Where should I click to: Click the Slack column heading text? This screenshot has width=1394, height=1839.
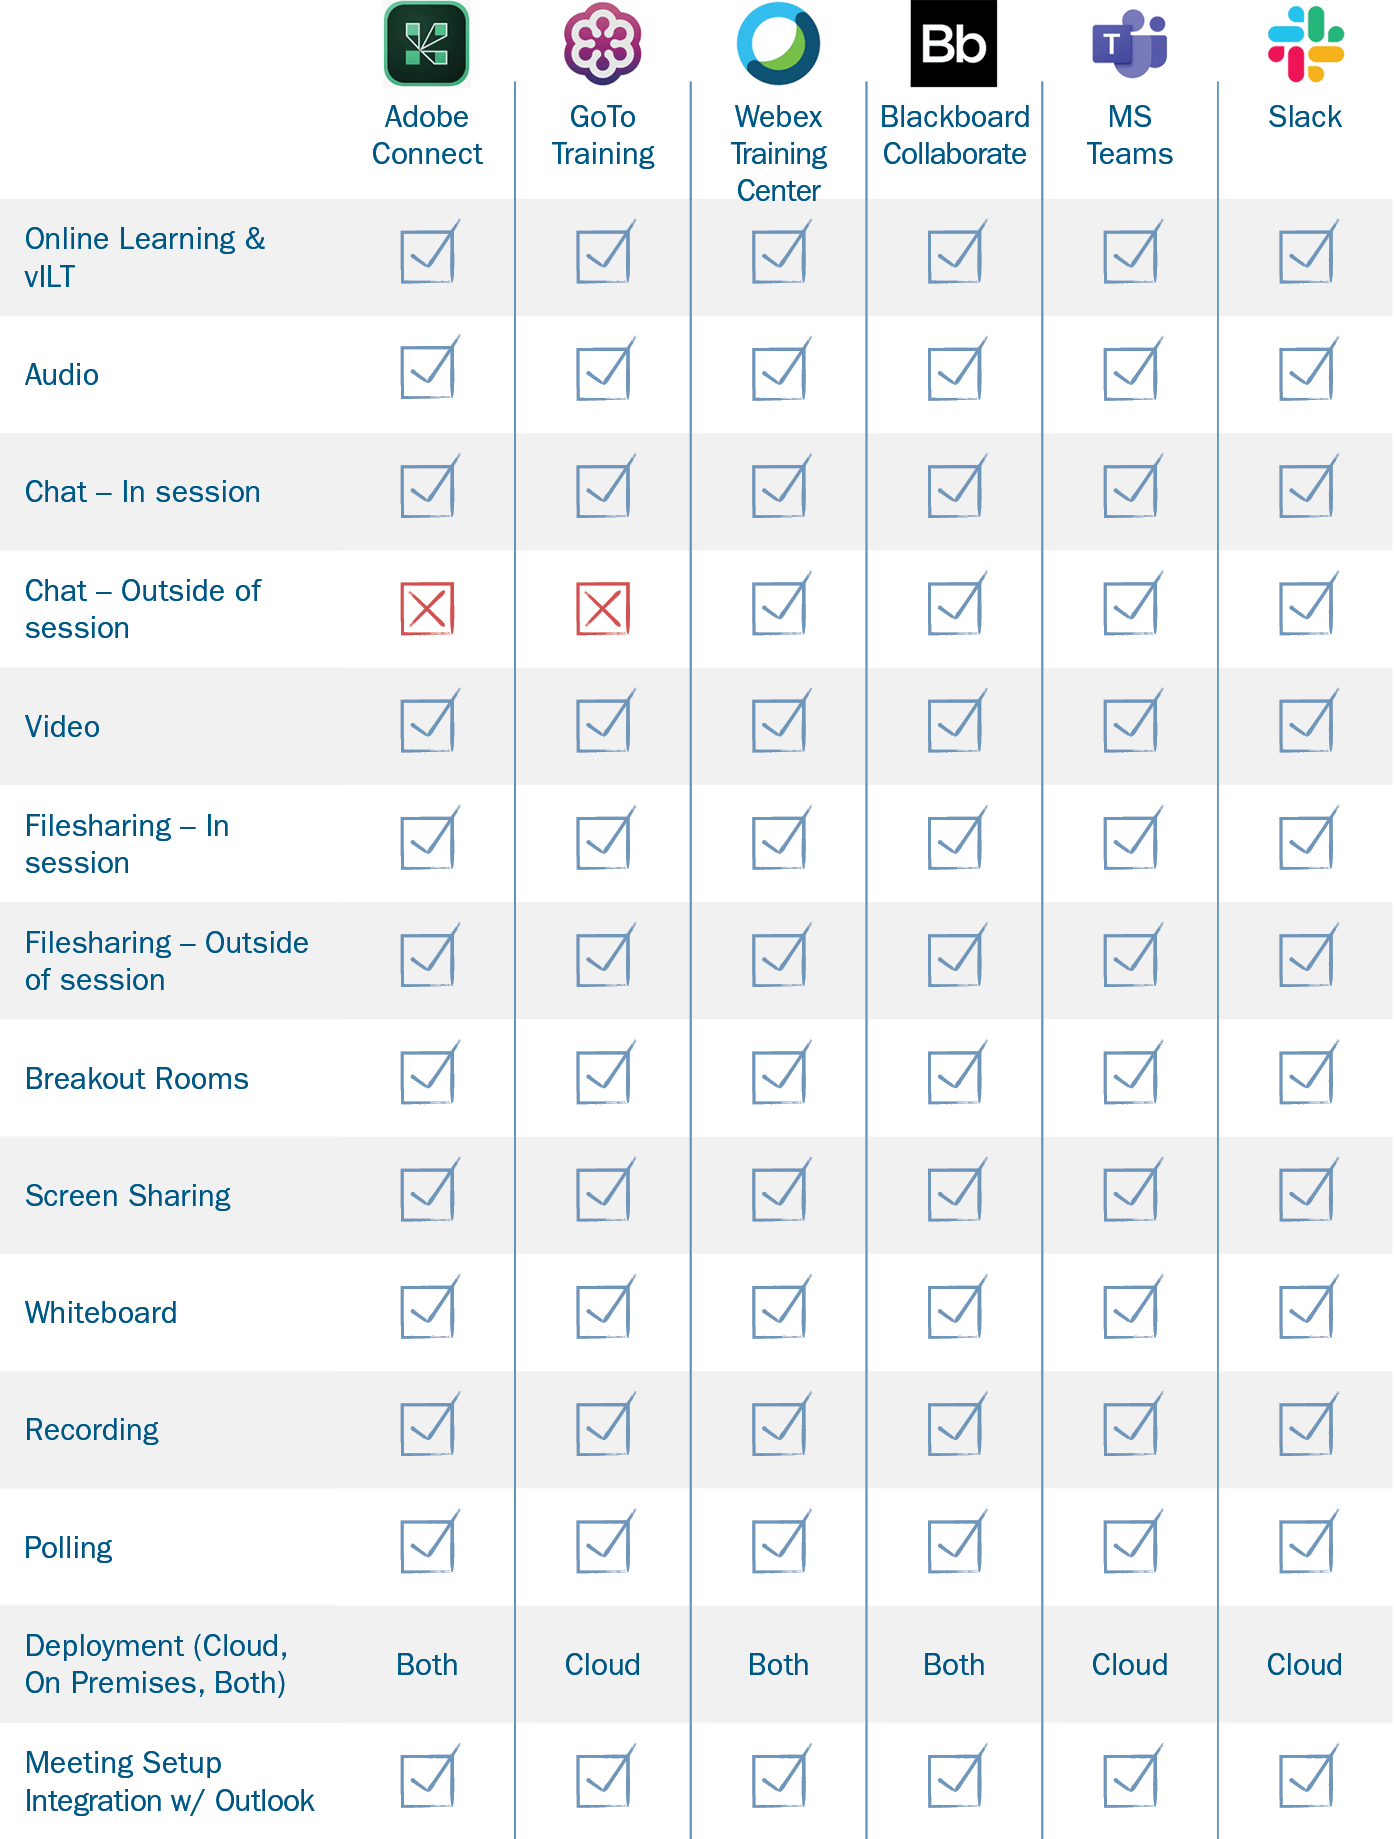click(1305, 117)
